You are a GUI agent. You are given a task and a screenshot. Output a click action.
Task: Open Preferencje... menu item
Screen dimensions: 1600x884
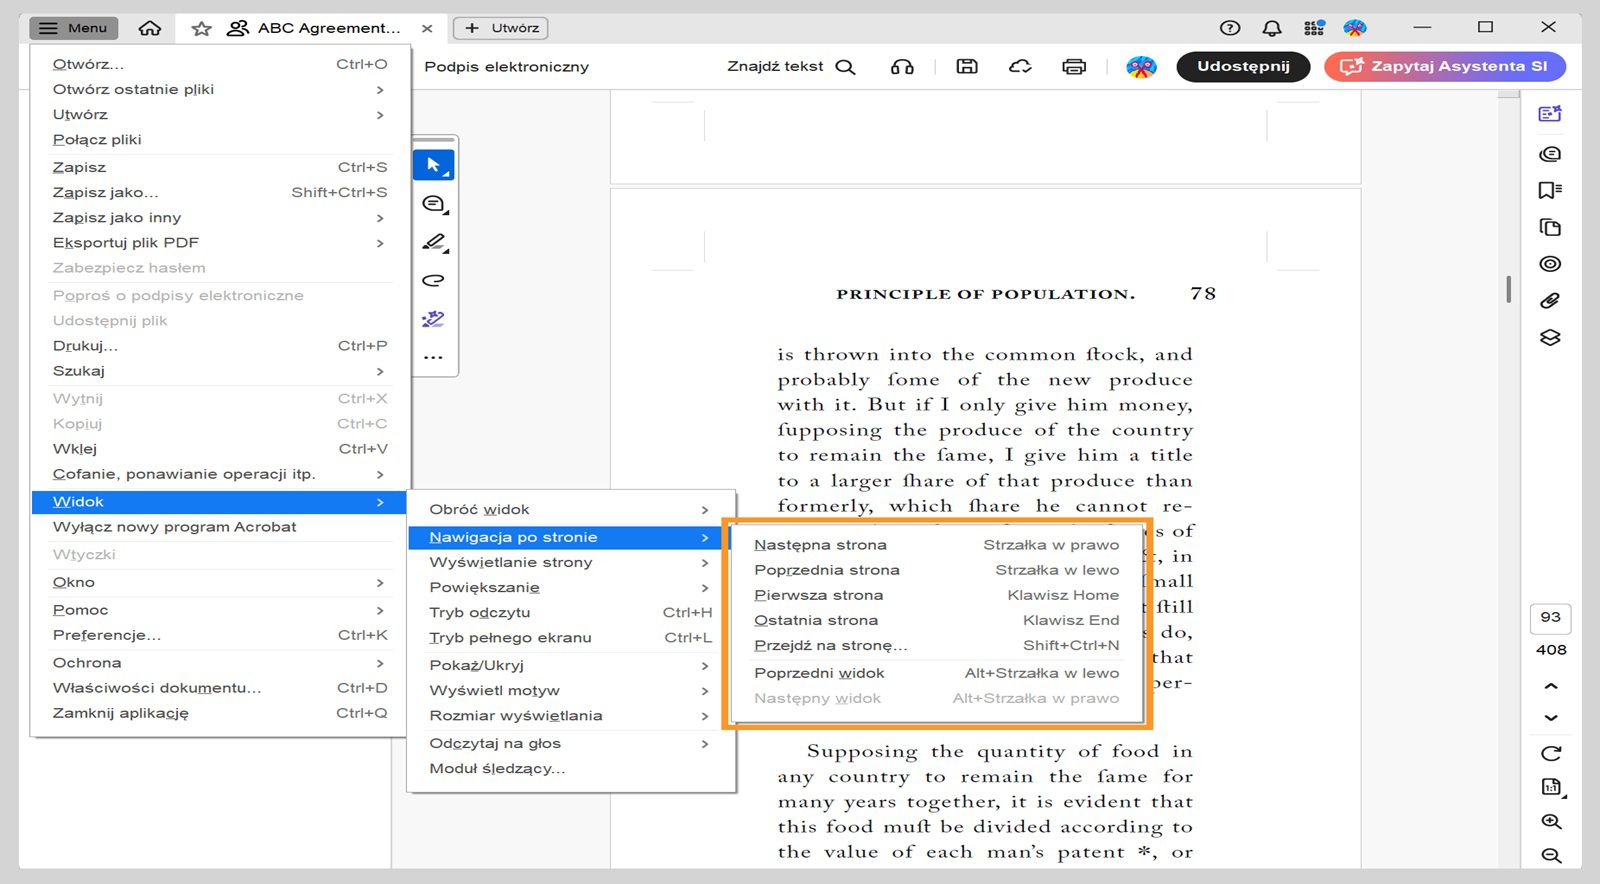click(x=219, y=635)
